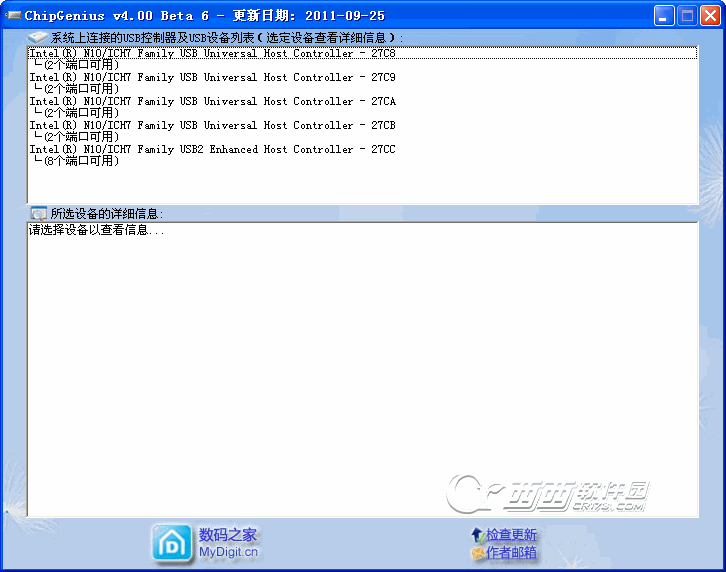Image resolution: width=726 pixels, height=572 pixels.
Task: Click the 检查更新 check update link
Action: (511, 534)
